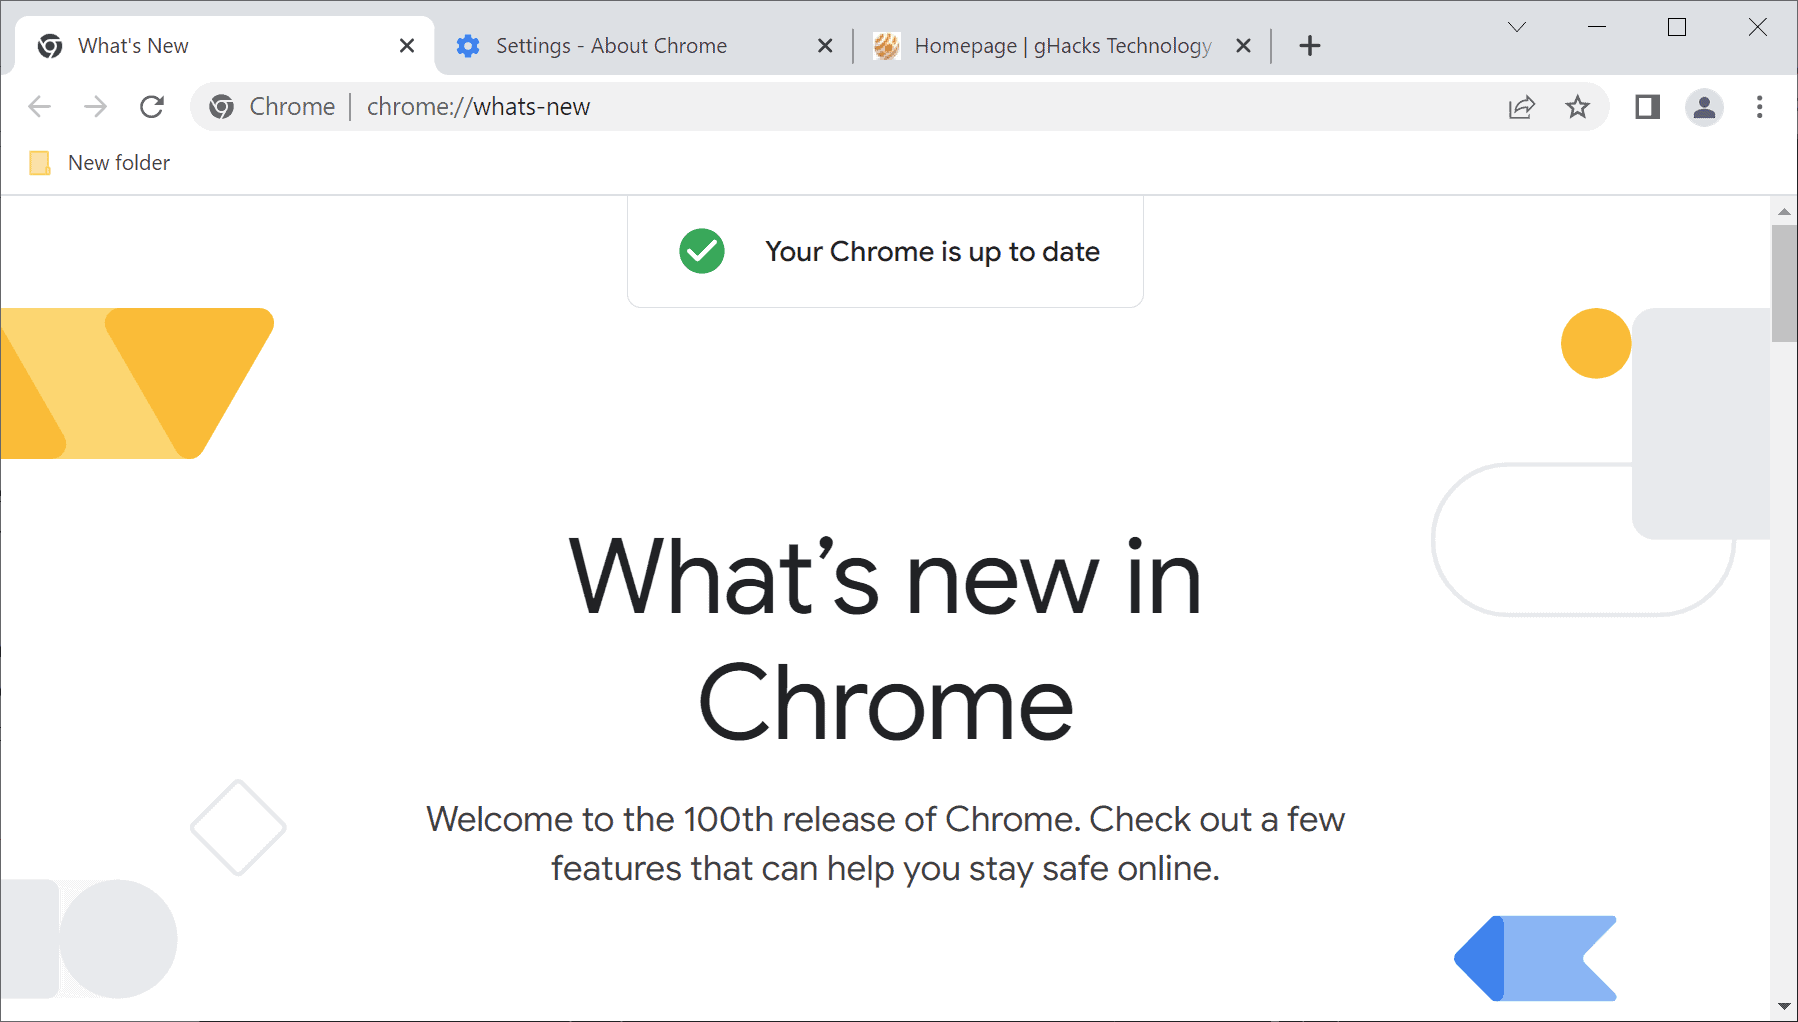This screenshot has height=1022, width=1798.
Task: Switch to Settings - About Chrome tab
Action: 643,46
